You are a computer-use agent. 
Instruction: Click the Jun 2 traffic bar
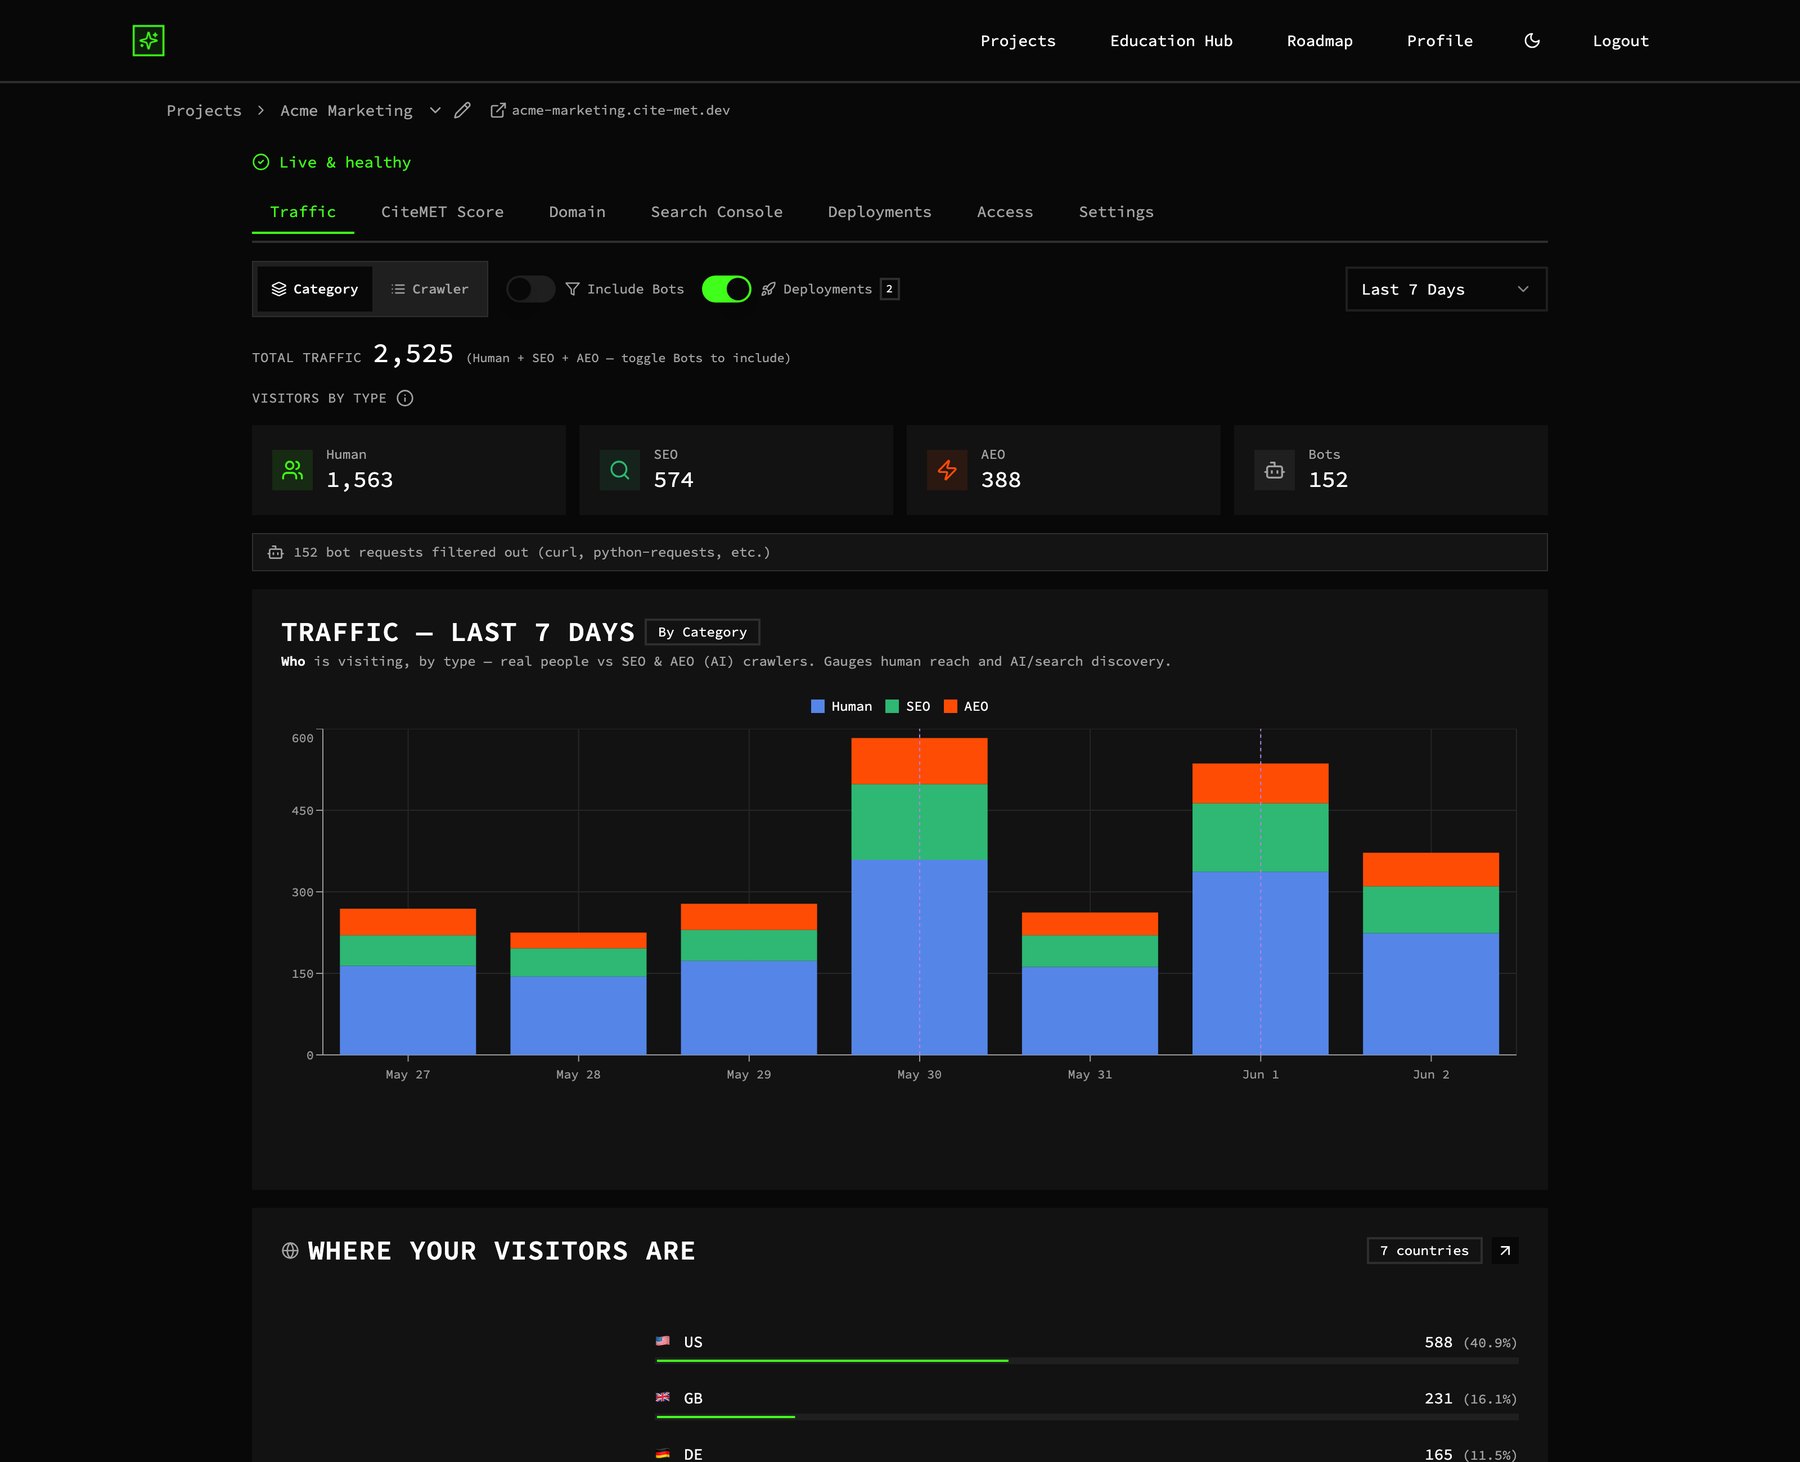click(1431, 954)
